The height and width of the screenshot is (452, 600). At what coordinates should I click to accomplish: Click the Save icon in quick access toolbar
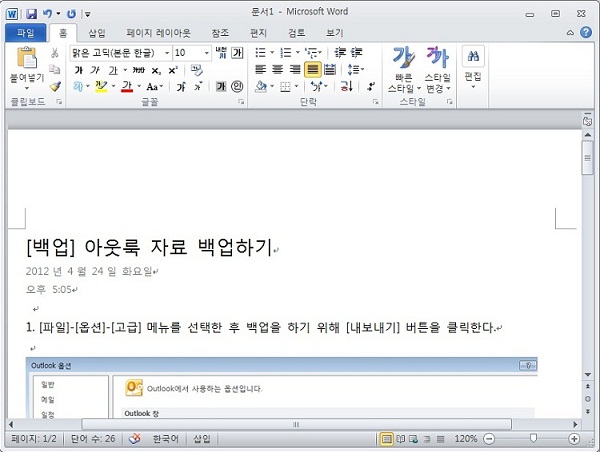point(31,14)
